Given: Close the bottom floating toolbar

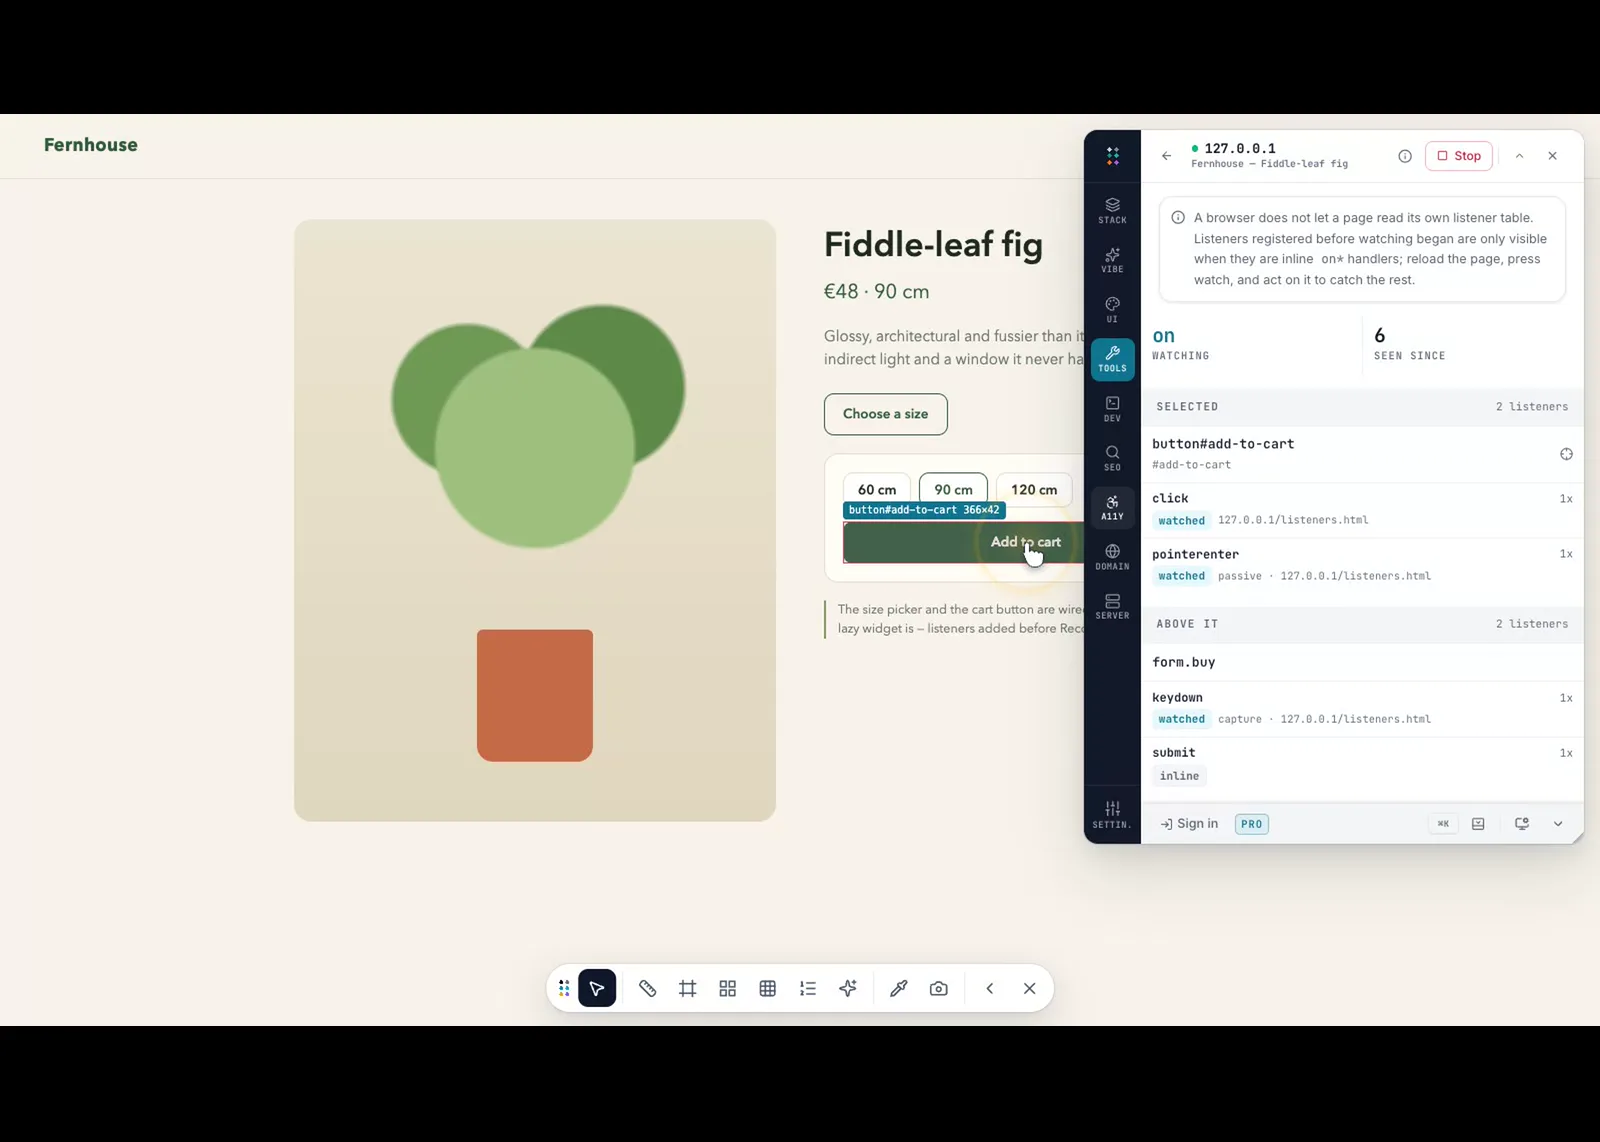Looking at the screenshot, I should pyautogui.click(x=1030, y=988).
